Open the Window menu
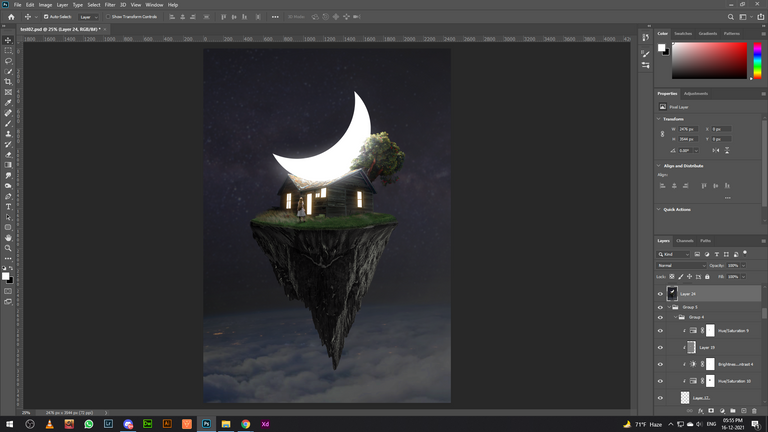Image resolution: width=768 pixels, height=432 pixels. tap(154, 5)
